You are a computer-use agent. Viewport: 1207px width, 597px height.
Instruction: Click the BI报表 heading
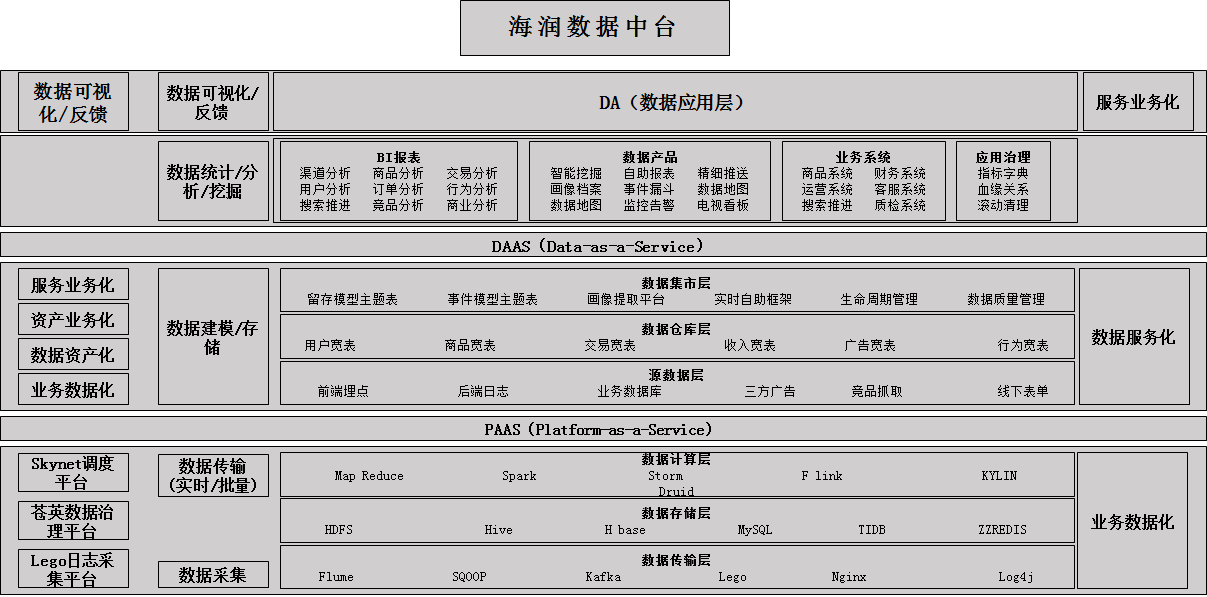[398, 157]
